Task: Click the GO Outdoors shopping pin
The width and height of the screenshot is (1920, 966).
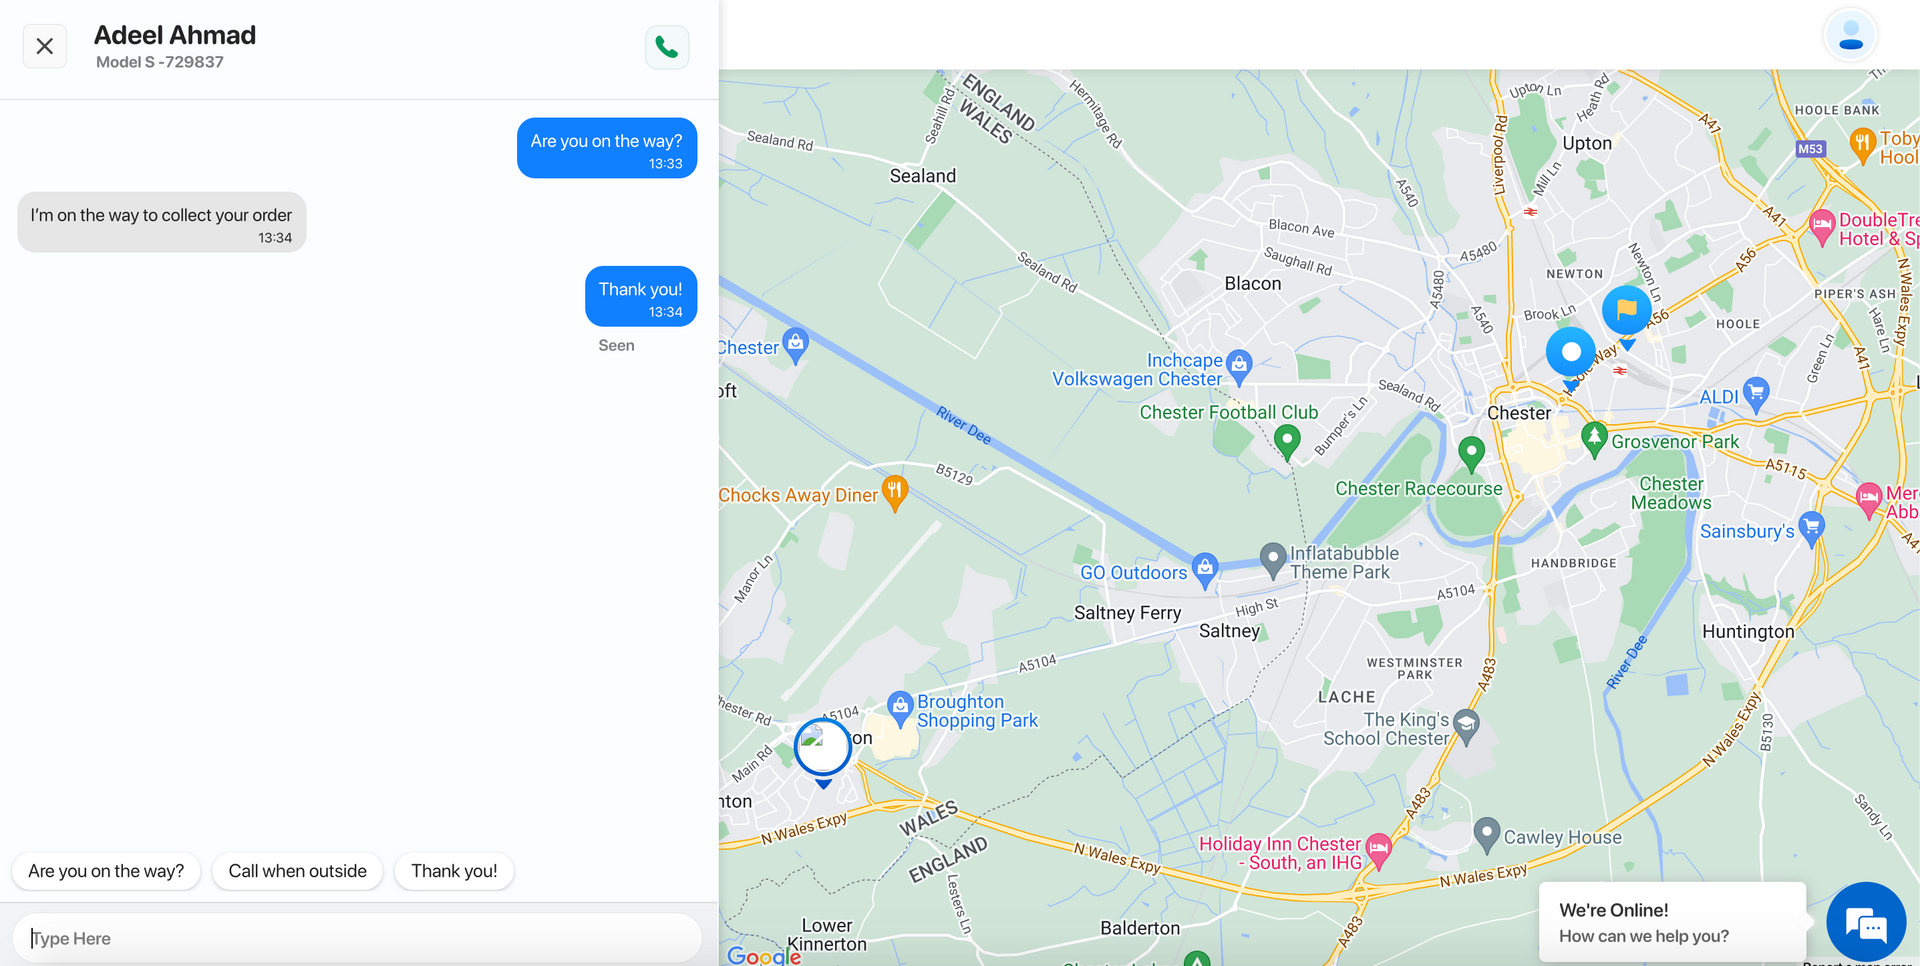Action: point(1205,569)
